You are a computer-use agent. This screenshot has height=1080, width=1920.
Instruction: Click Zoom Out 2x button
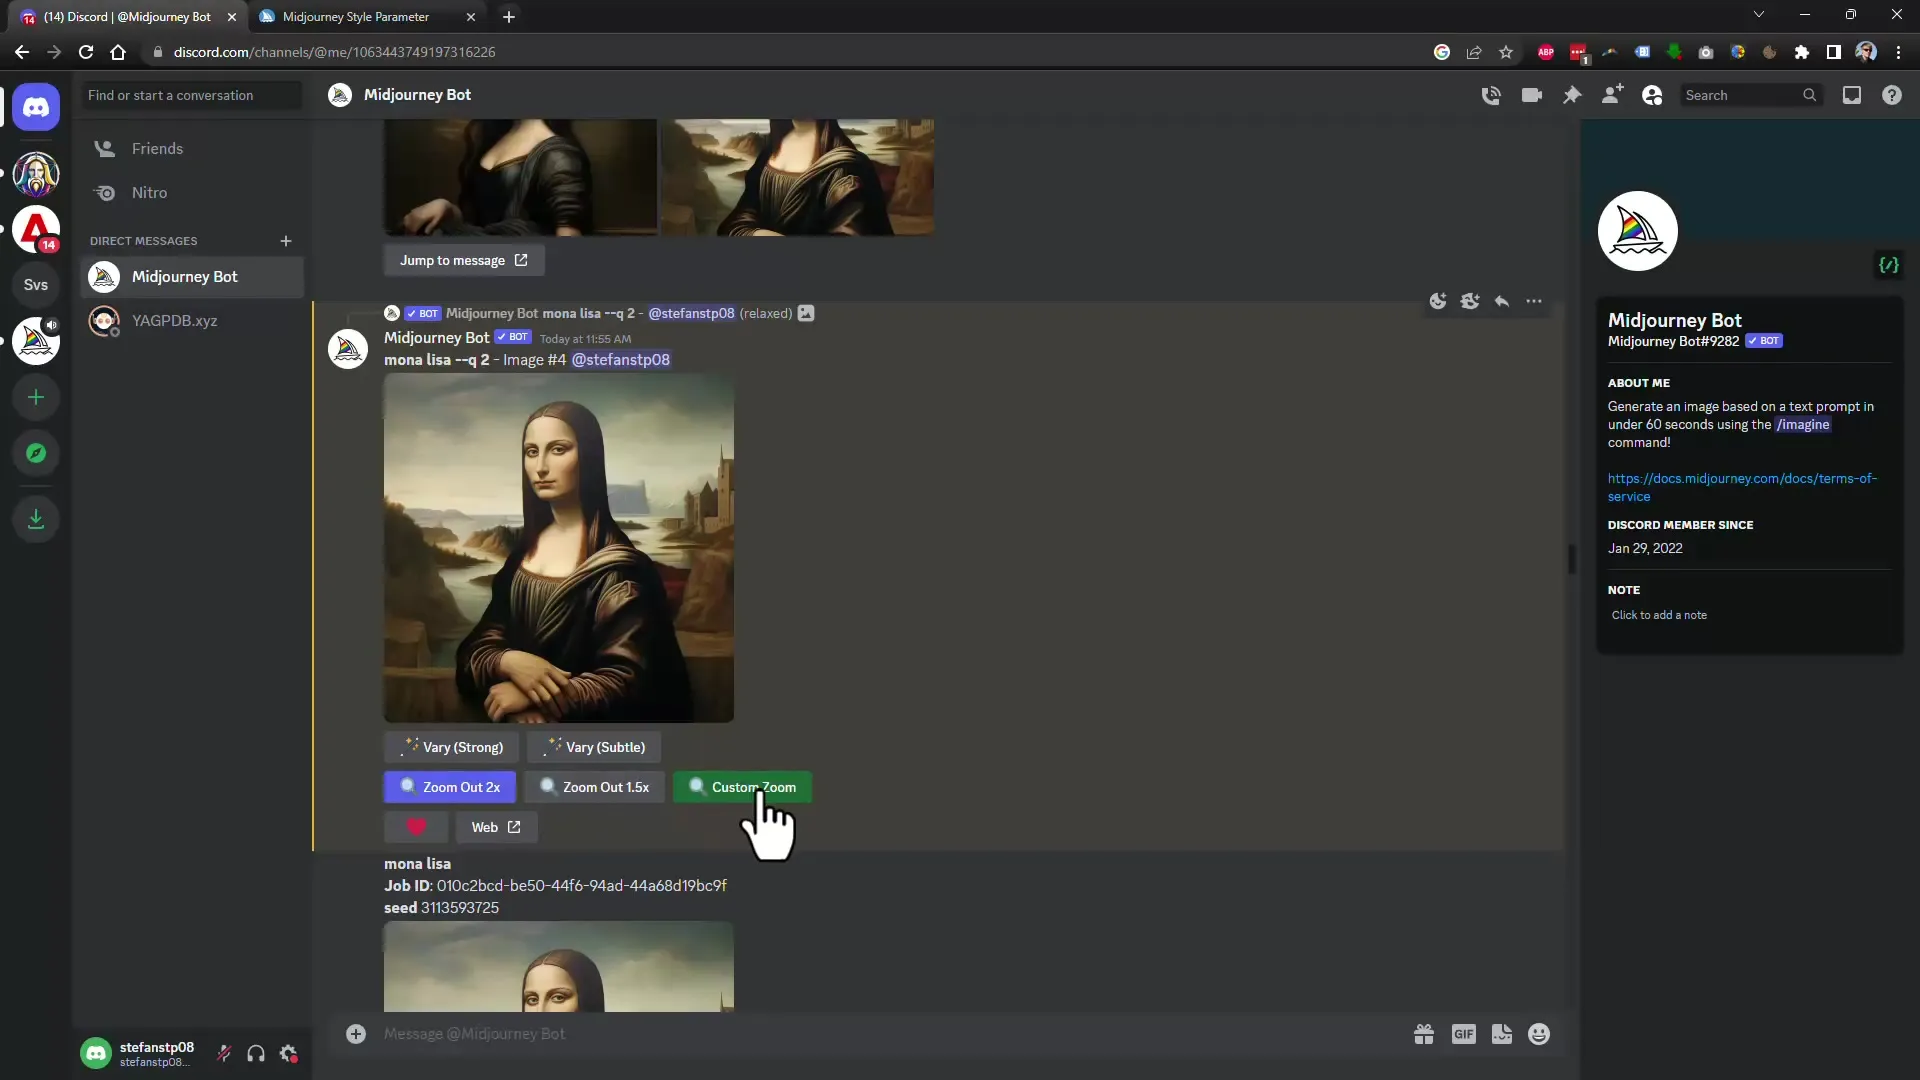tap(450, 787)
